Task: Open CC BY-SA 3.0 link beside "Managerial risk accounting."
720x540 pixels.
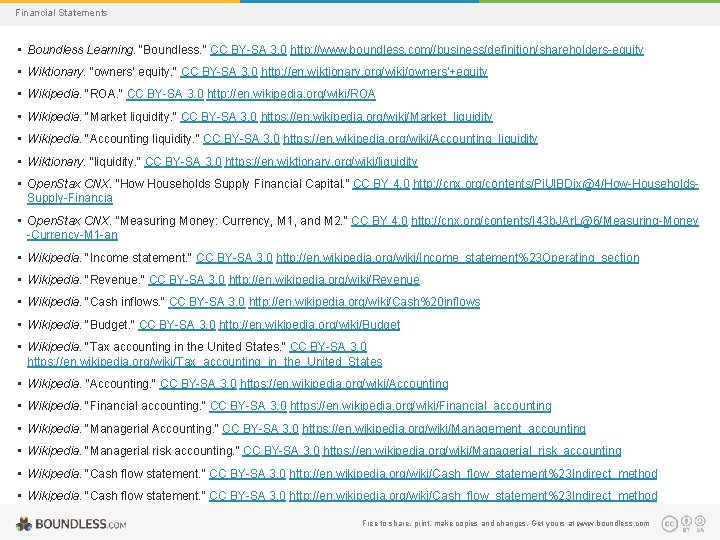Action: pyautogui.click(x=281, y=451)
